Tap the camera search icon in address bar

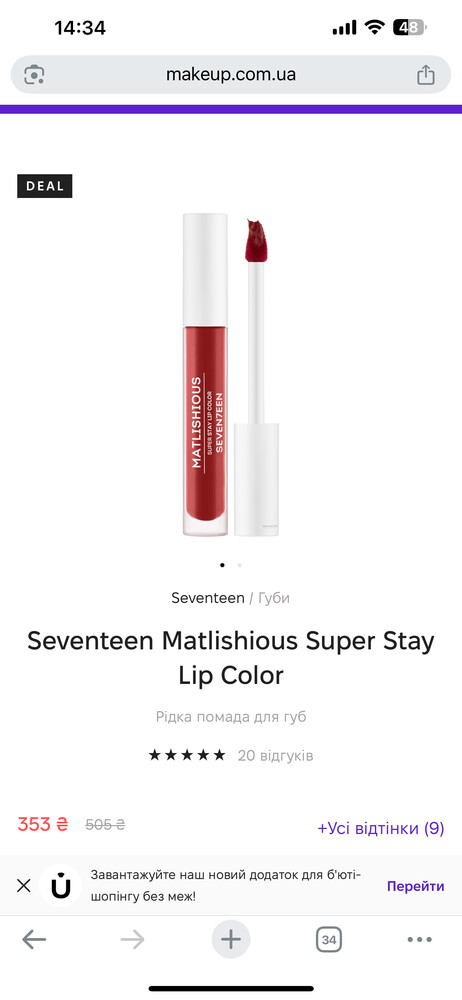coord(34,75)
